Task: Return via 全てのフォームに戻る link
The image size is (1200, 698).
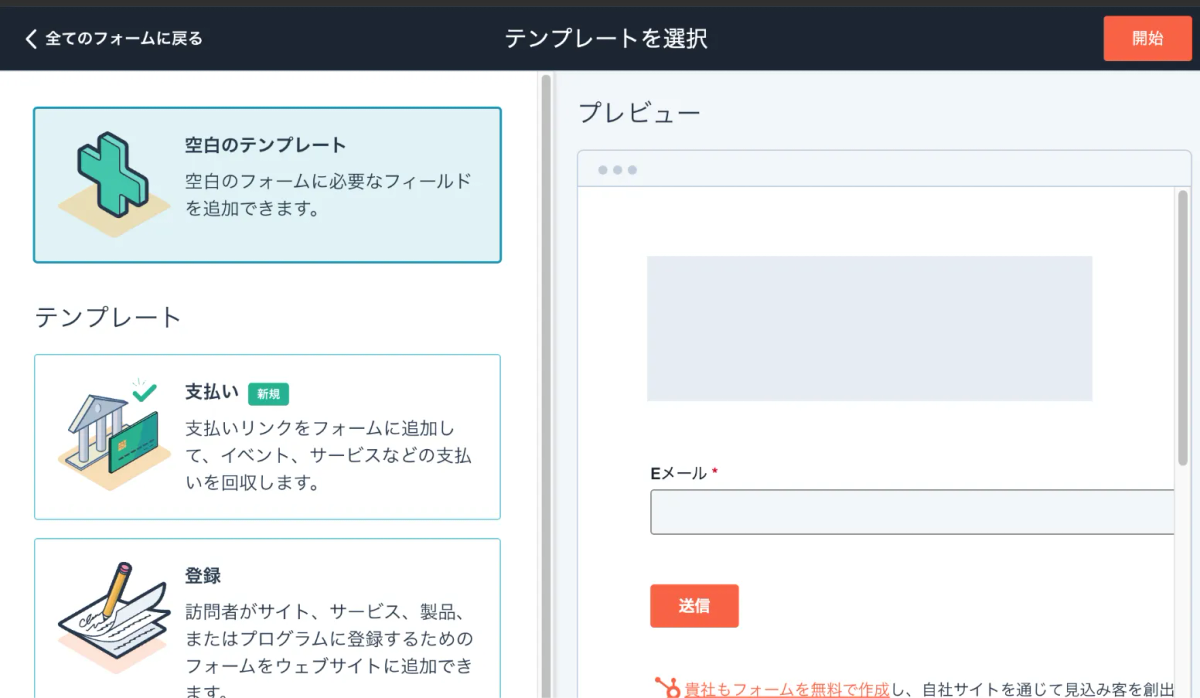Action: (124, 39)
